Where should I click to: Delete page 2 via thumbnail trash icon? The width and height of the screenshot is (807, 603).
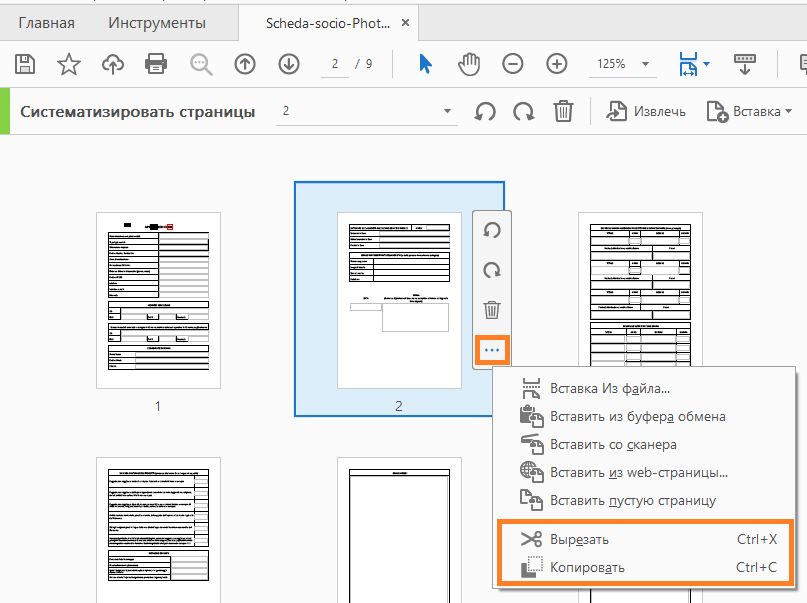pyautogui.click(x=492, y=310)
